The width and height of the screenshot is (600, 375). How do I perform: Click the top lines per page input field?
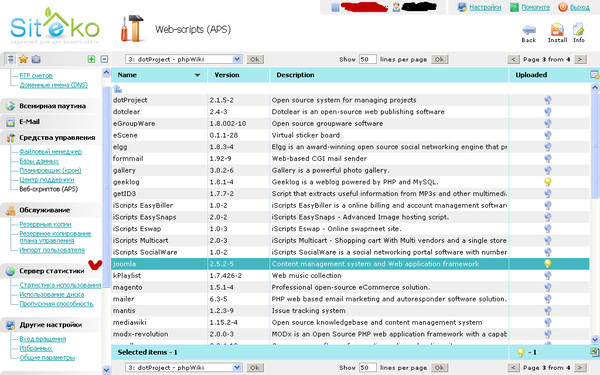tap(367, 59)
